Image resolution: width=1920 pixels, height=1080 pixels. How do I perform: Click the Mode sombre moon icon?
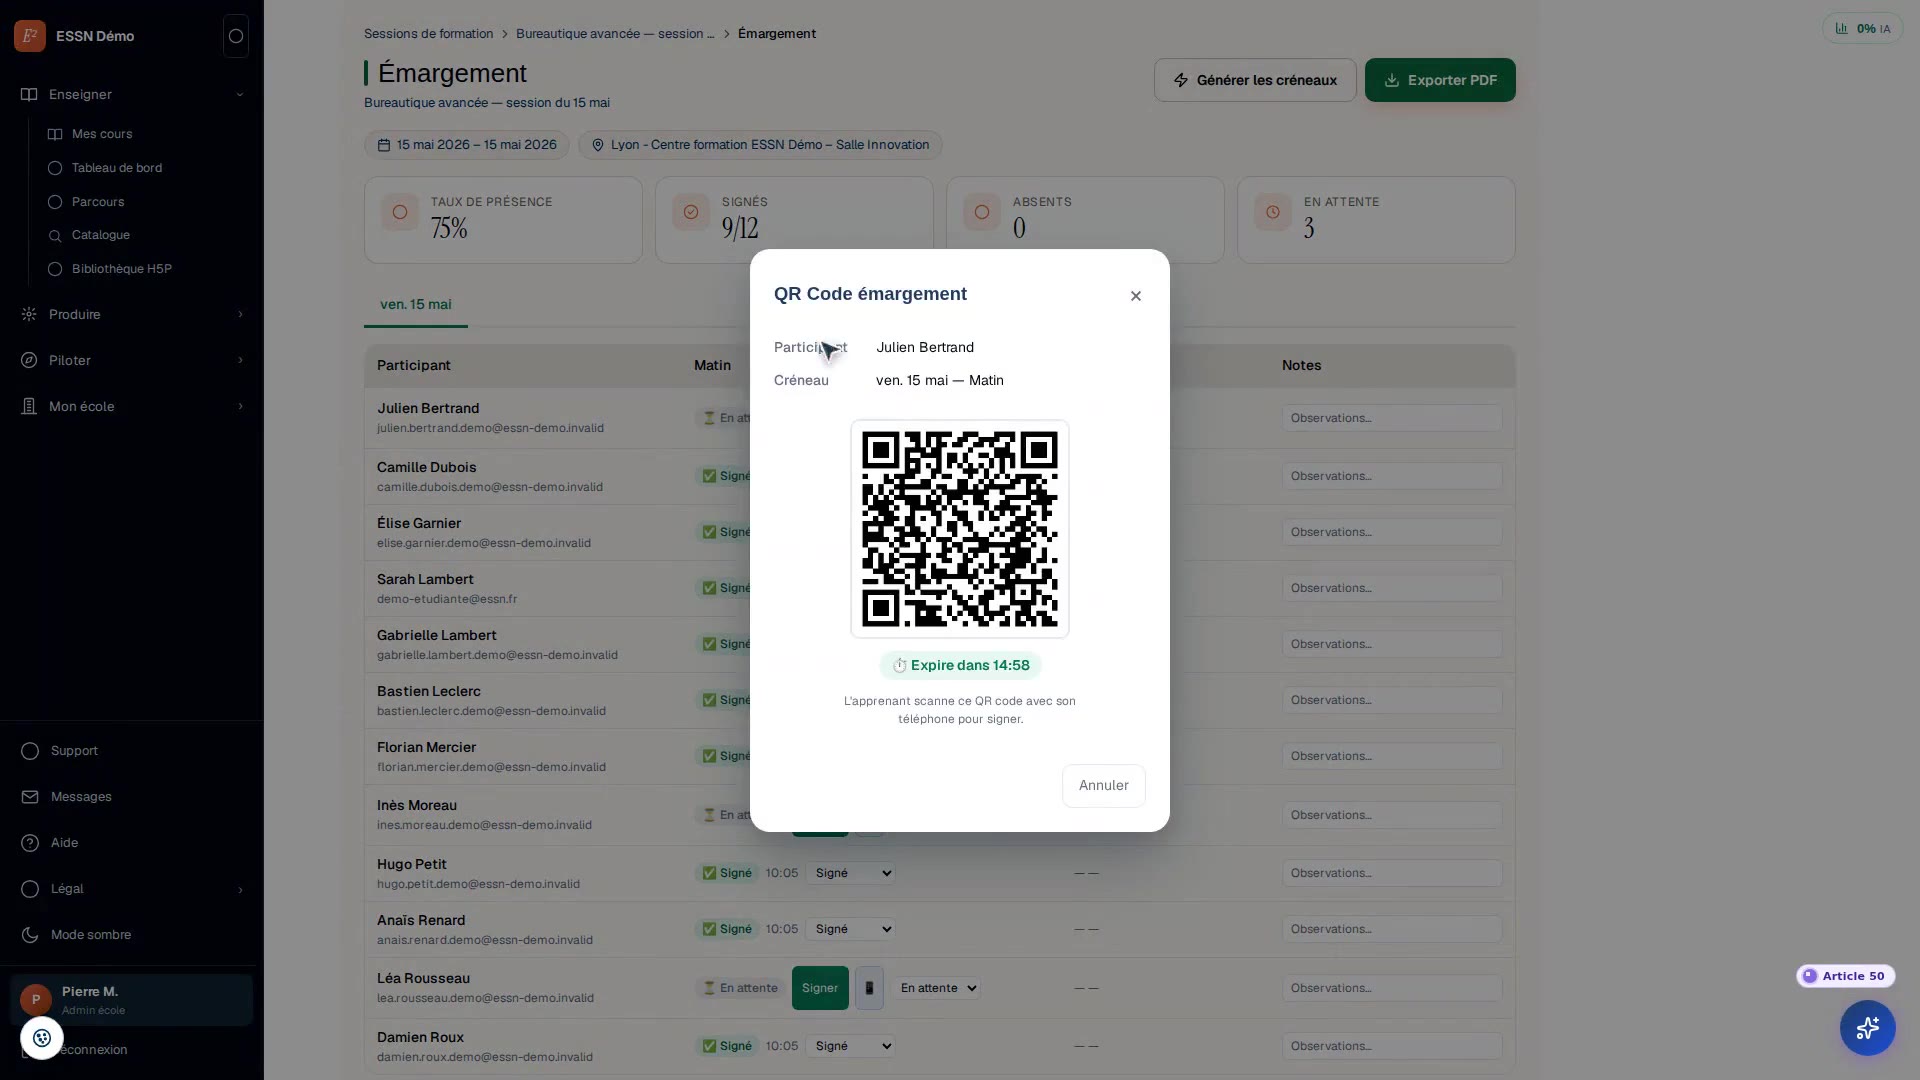click(30, 935)
